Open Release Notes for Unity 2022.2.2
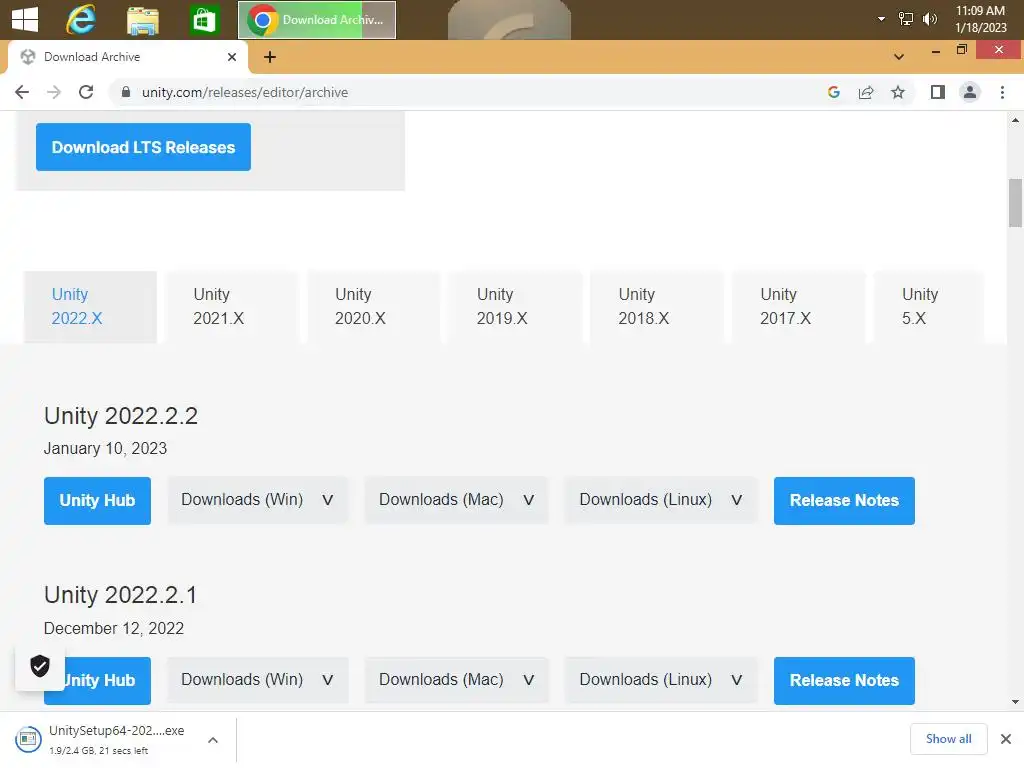Screen dimensions: 1024x768 [x=844, y=500]
